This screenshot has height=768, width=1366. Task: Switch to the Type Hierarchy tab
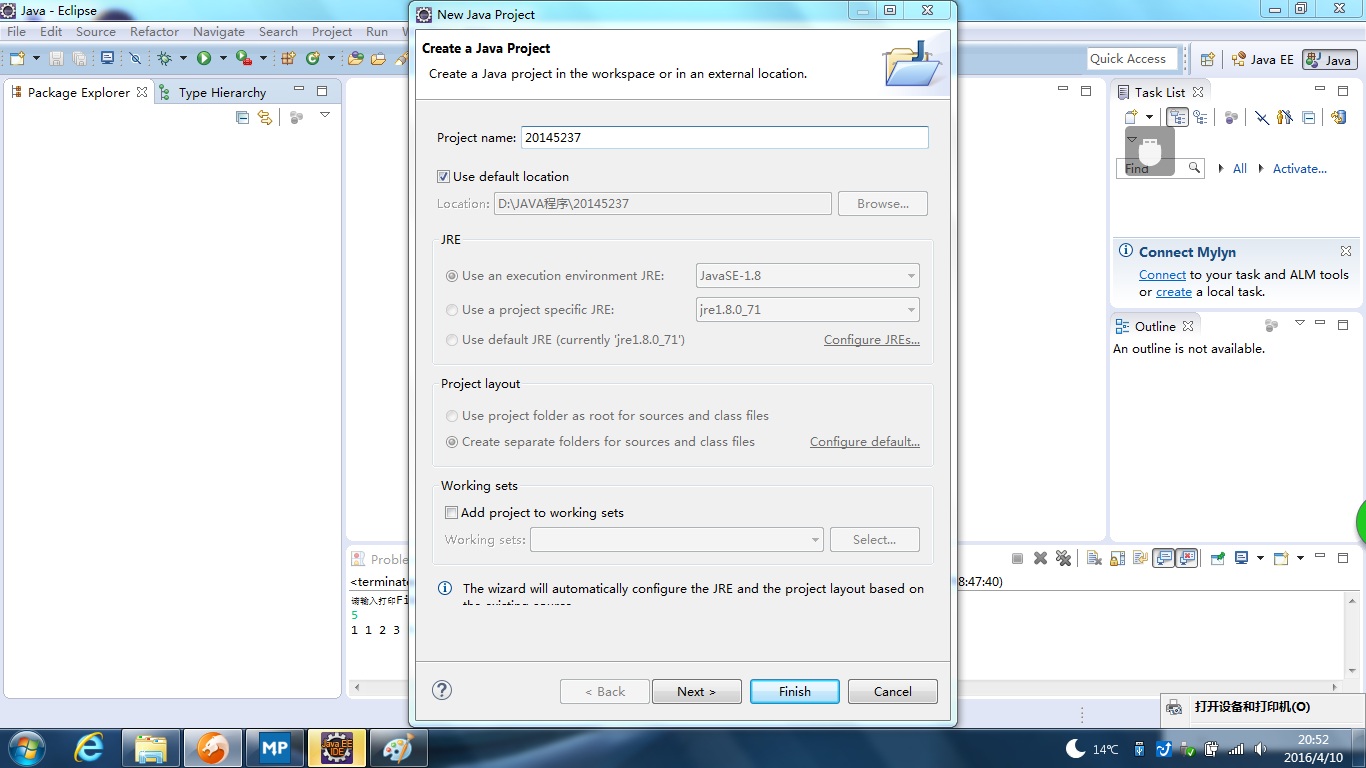click(x=213, y=92)
